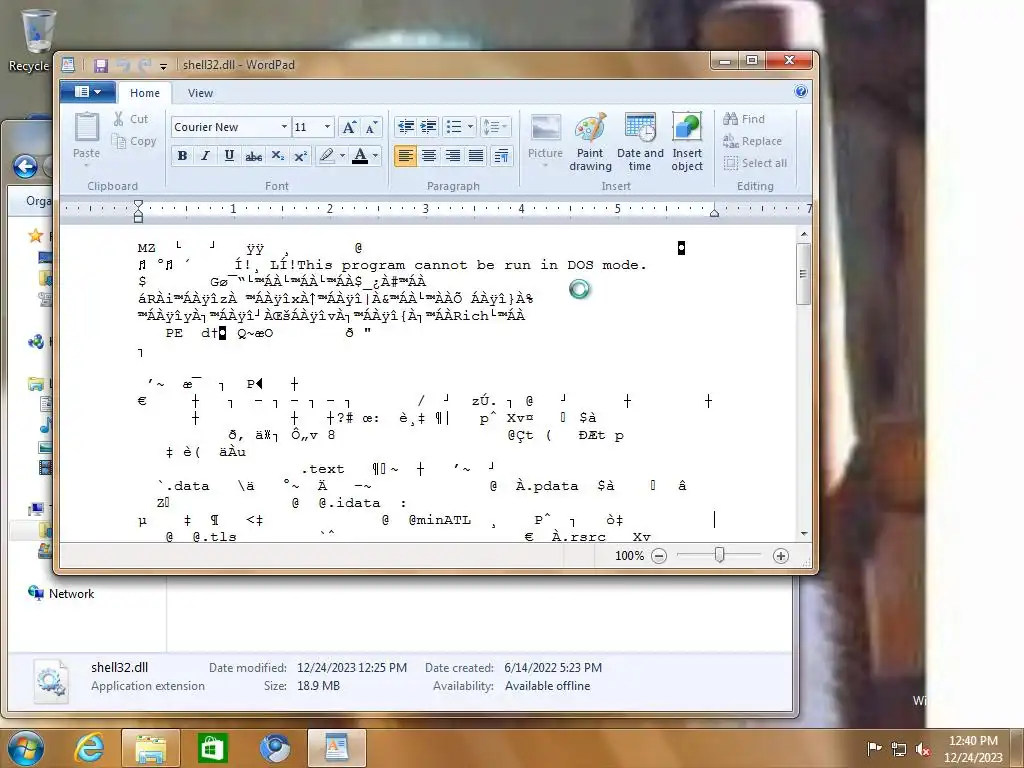Justify paragraph text
Viewport: 1024px width, 768px height.
(x=476, y=155)
